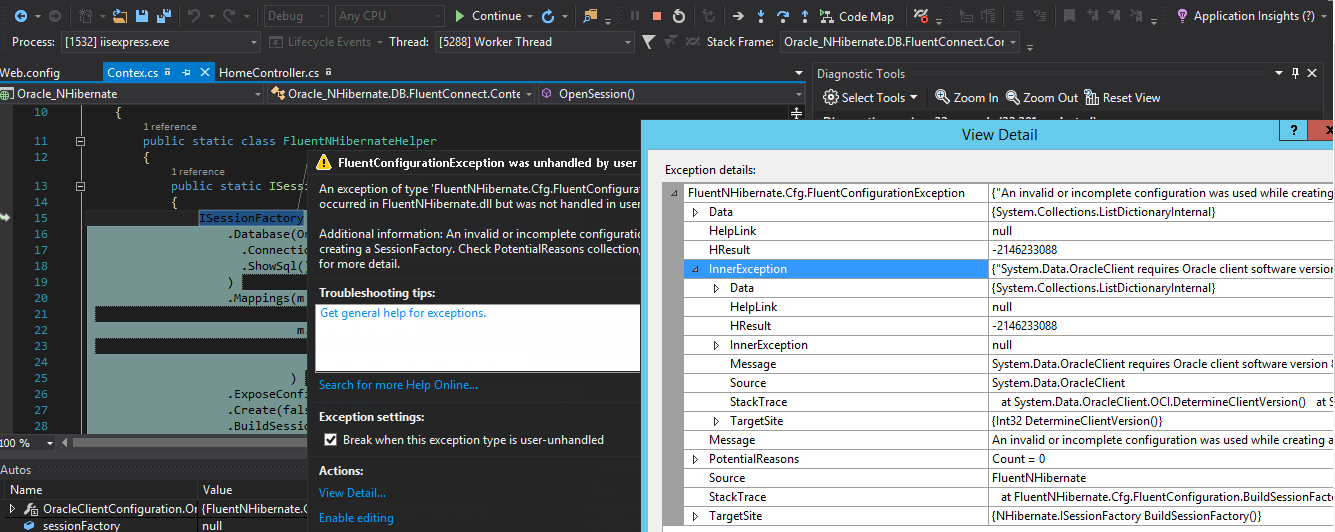Image resolution: width=1335 pixels, height=532 pixels.
Task: Click 'Get general help for exceptions' link
Action: (403, 313)
